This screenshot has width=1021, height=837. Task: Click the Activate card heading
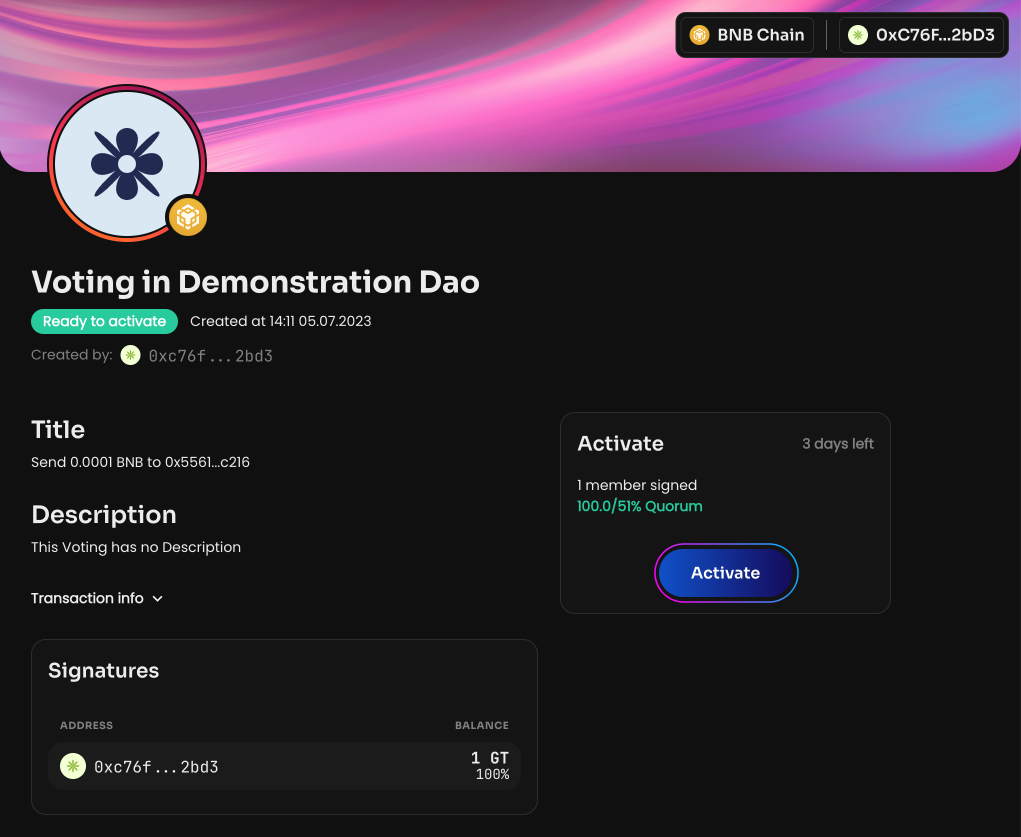(621, 444)
